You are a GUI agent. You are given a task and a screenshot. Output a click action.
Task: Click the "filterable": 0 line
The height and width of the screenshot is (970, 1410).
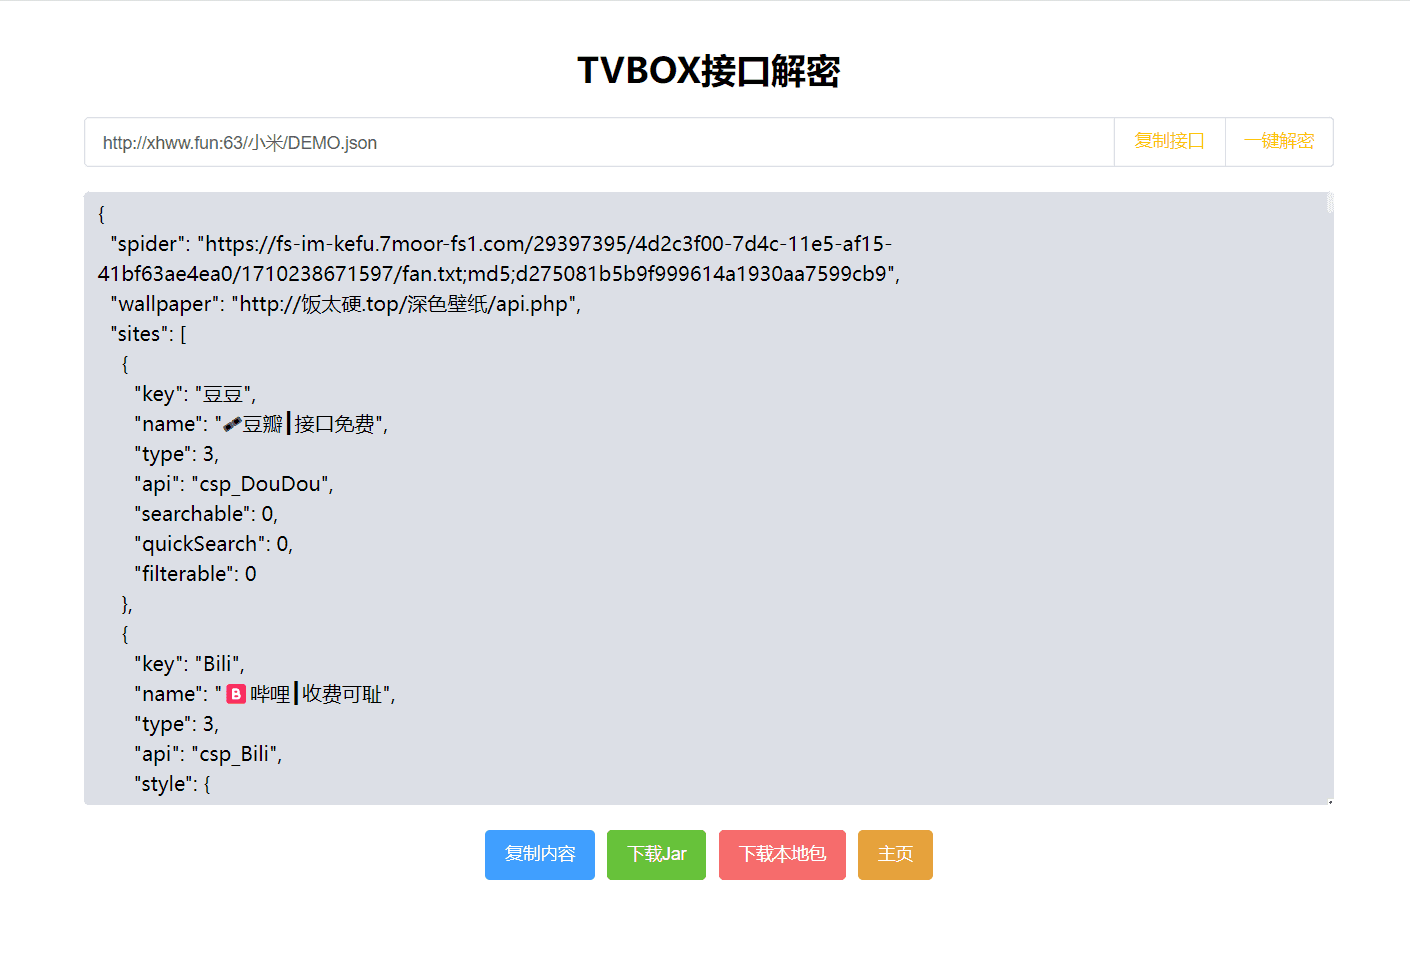[195, 574]
